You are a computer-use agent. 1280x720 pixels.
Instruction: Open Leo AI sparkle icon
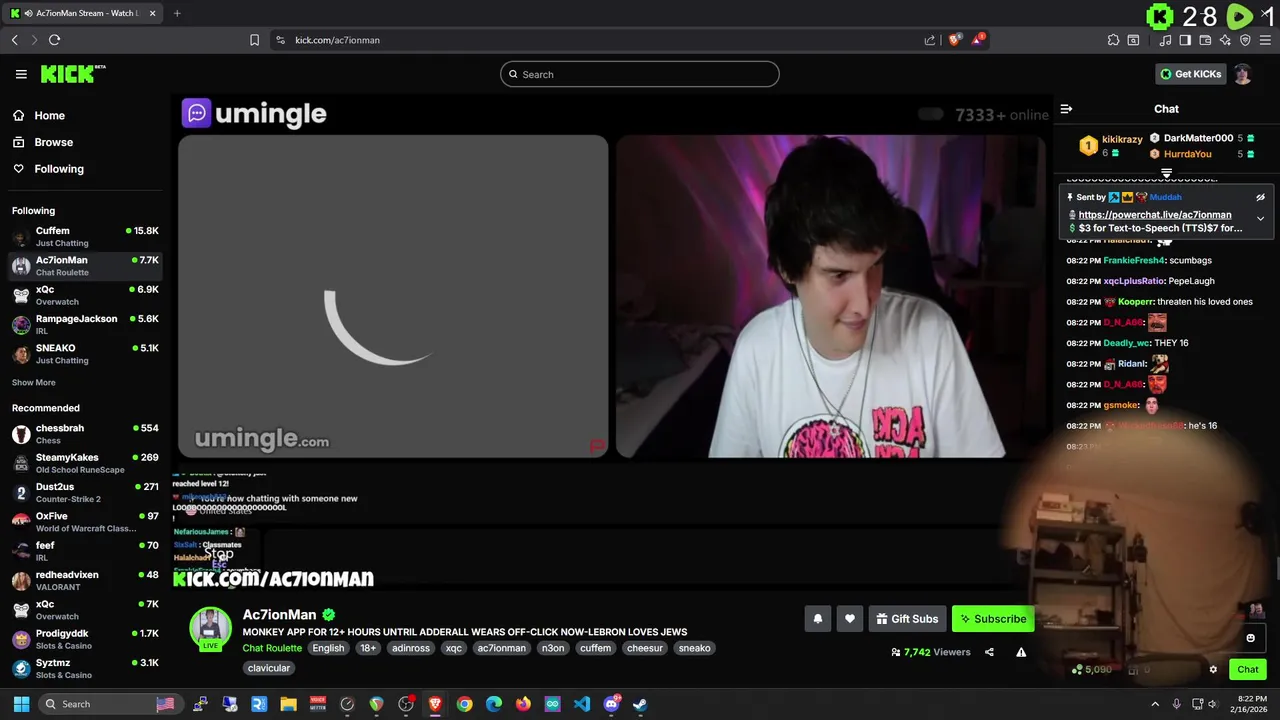tap(1225, 40)
